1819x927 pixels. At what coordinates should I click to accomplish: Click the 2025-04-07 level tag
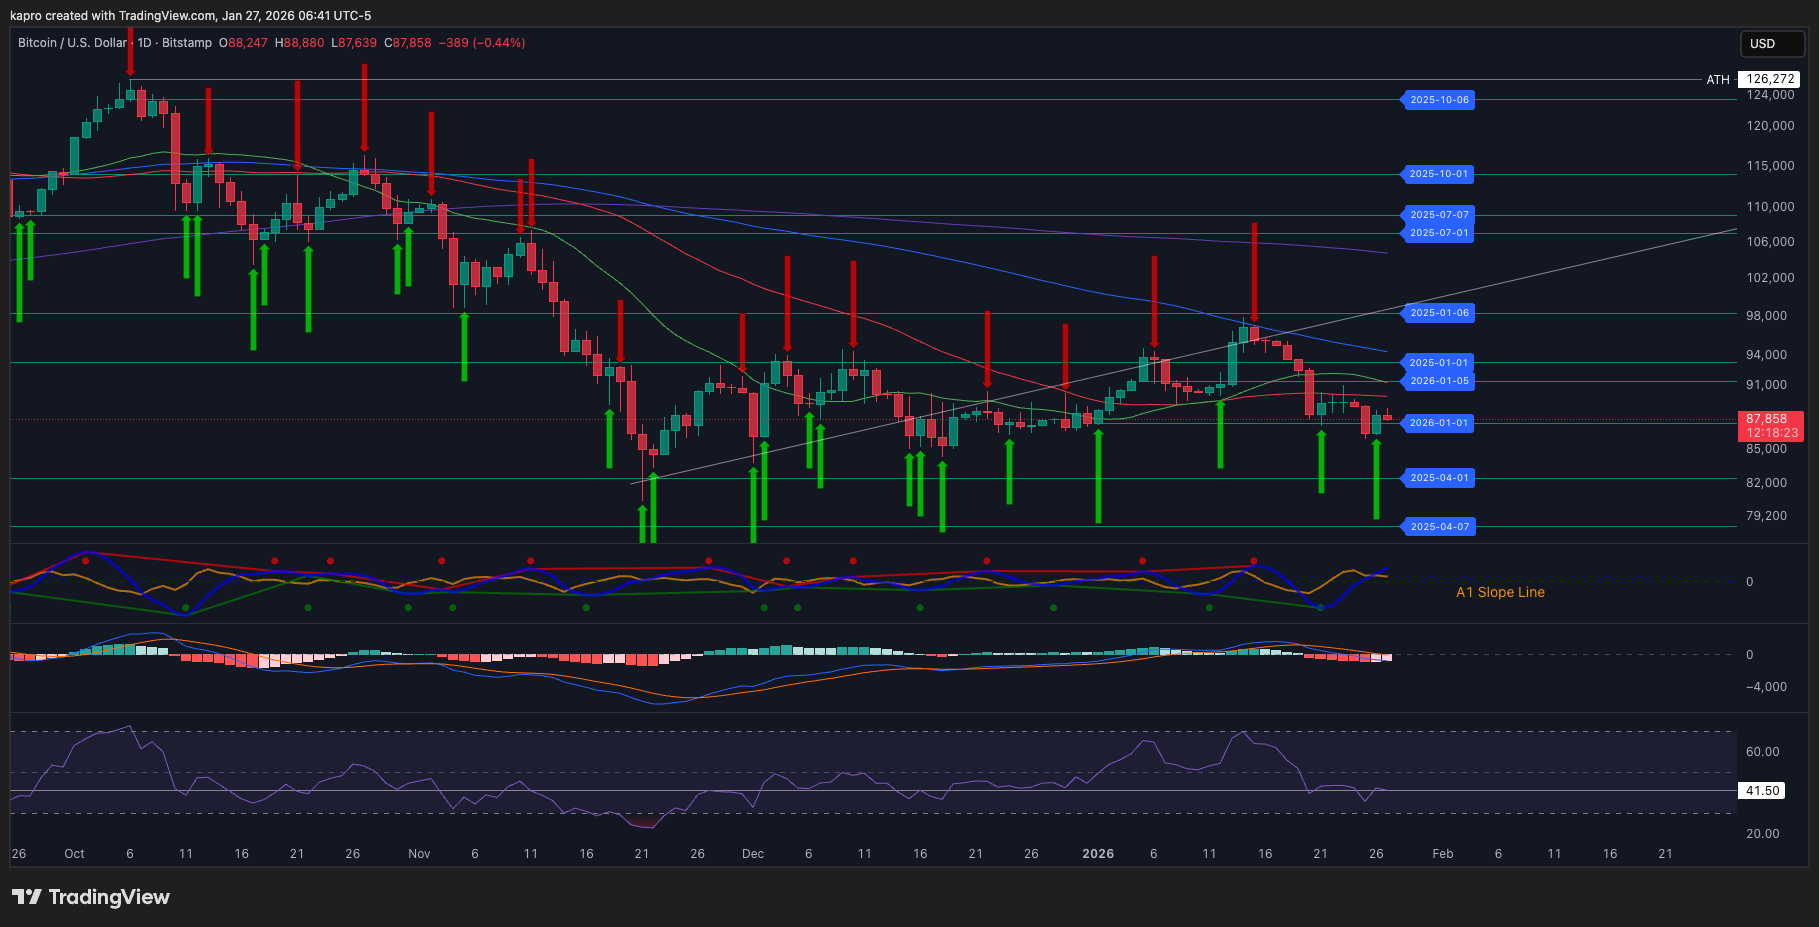(x=1438, y=527)
